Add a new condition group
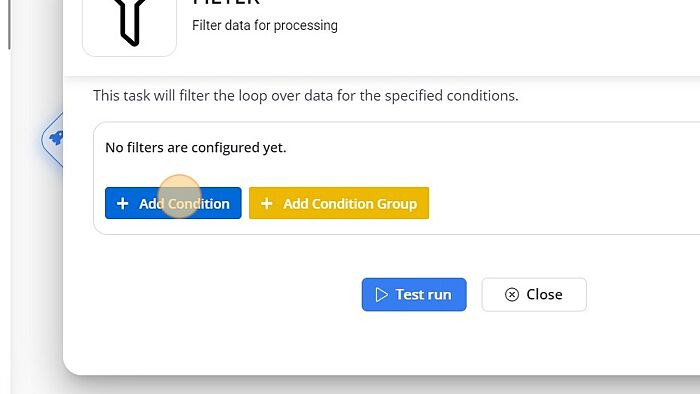Viewport: 700px width, 394px height. (339, 203)
